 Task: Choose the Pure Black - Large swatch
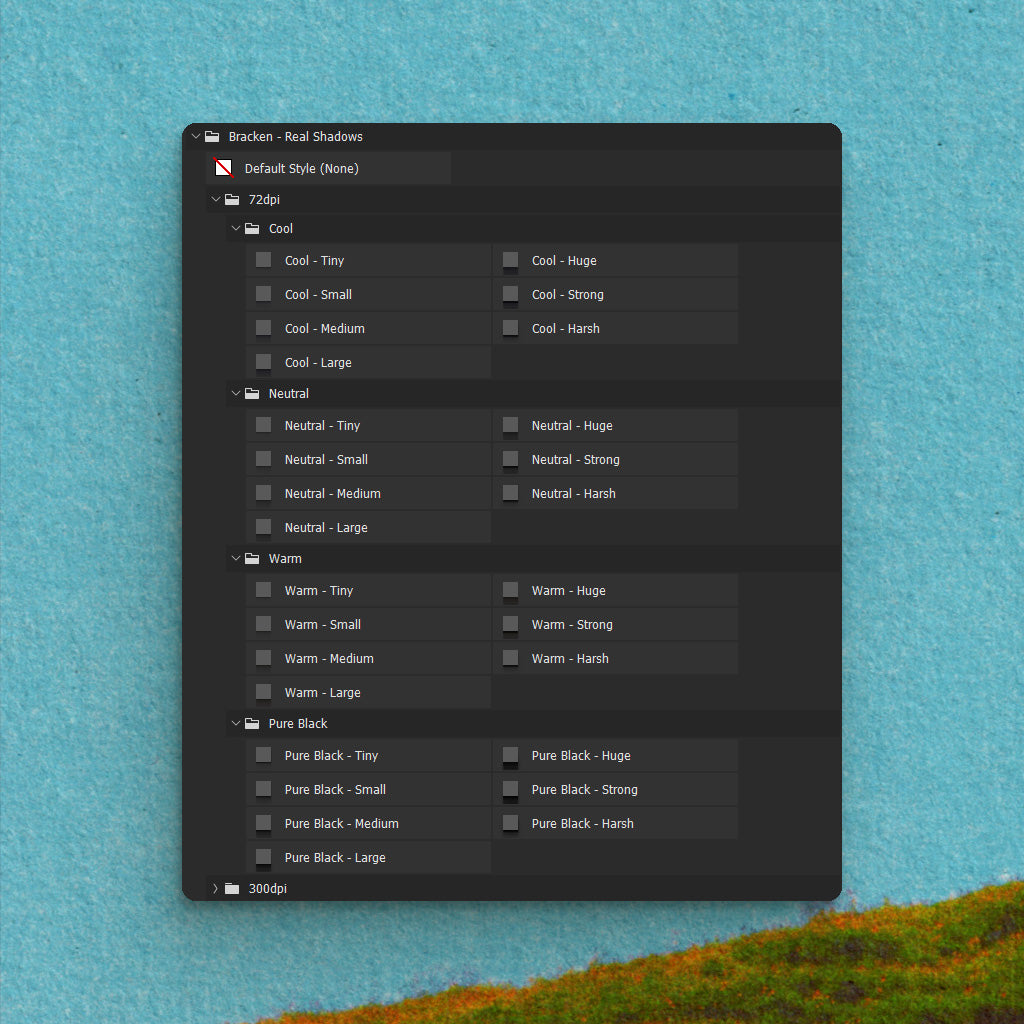[264, 857]
